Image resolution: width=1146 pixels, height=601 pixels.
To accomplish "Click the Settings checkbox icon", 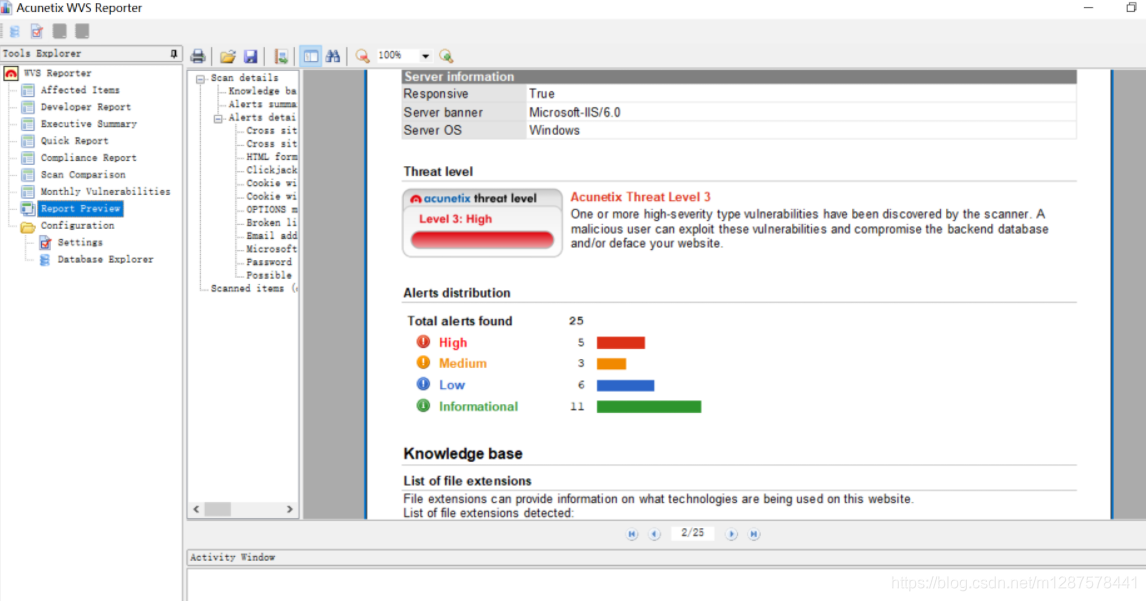I will tap(45, 243).
